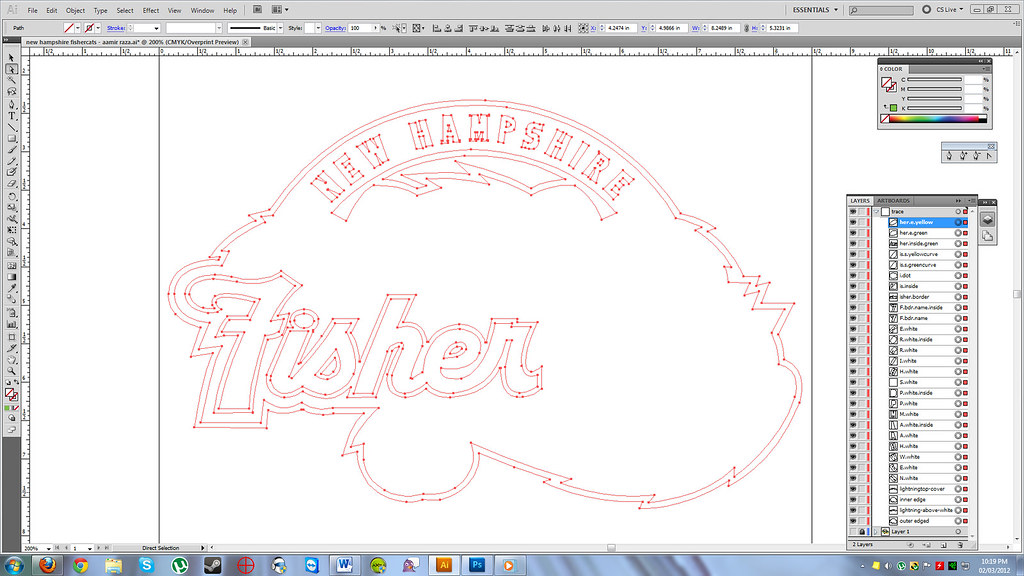The height and width of the screenshot is (576, 1024).
Task: Hide the i.dot sublayer
Action: point(853,276)
